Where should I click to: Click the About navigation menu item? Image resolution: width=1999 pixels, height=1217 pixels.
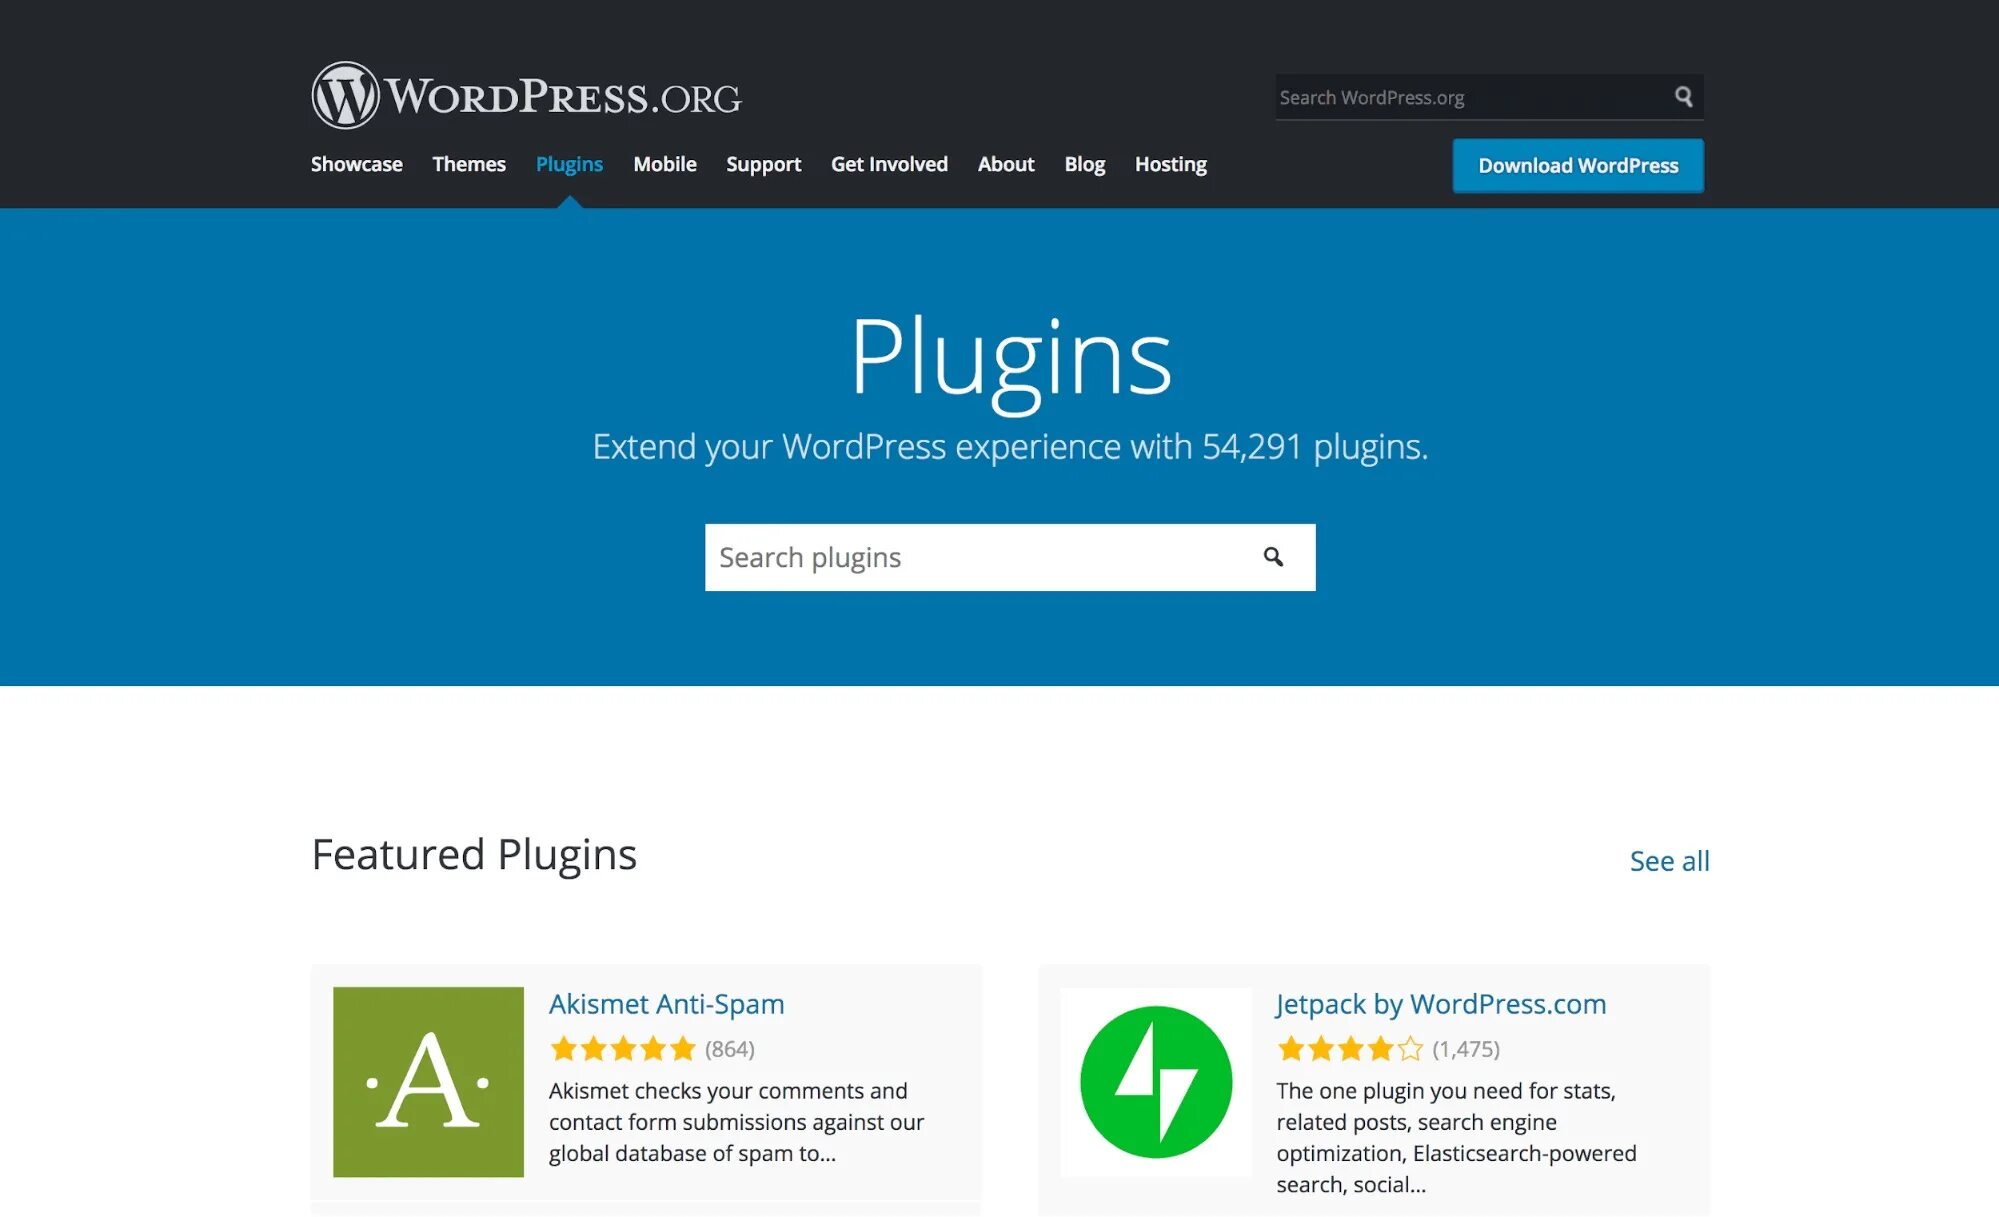tap(1005, 163)
